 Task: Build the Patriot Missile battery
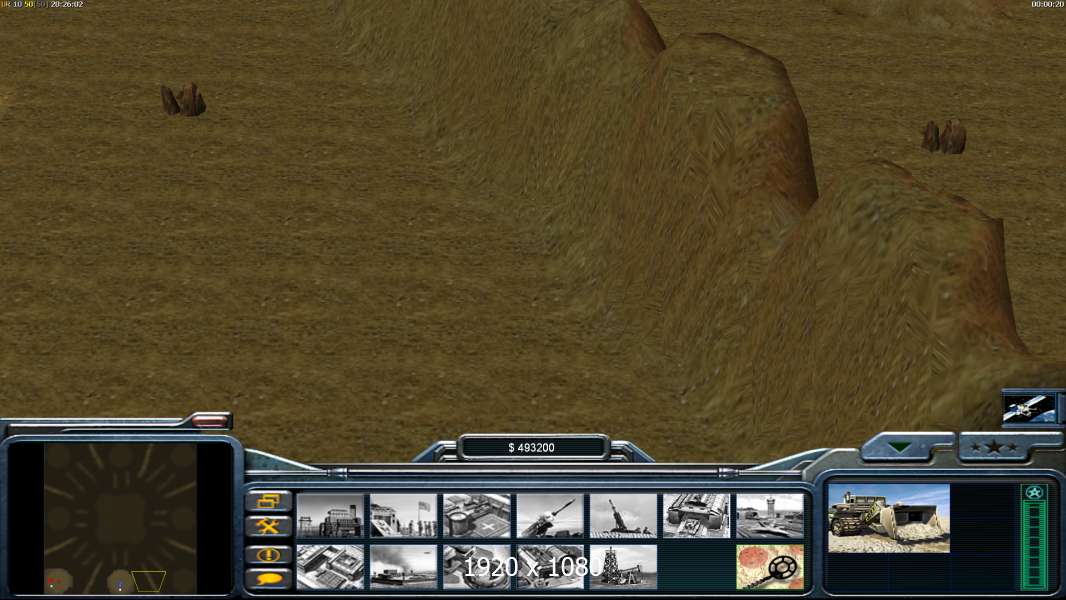[550, 516]
